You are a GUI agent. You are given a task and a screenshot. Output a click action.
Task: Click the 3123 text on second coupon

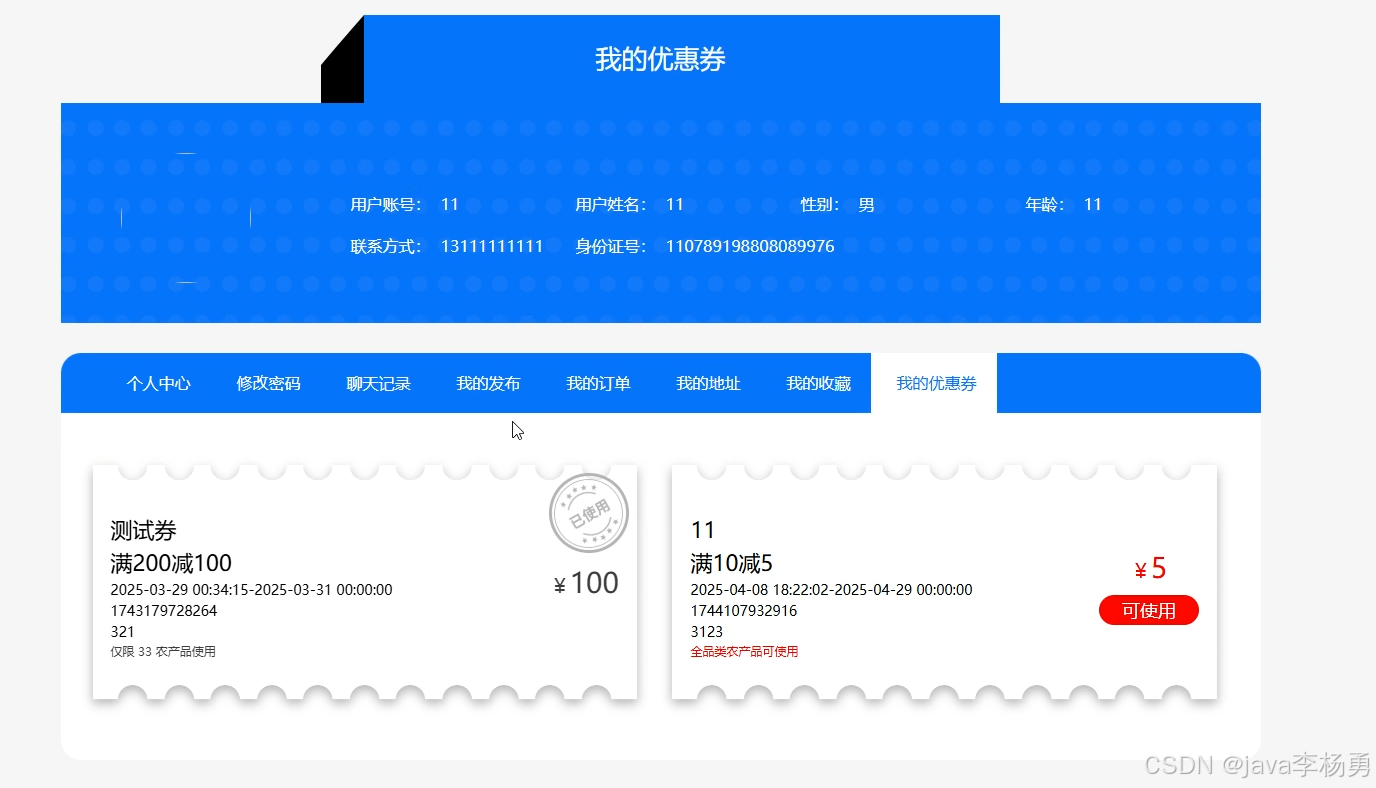click(706, 631)
